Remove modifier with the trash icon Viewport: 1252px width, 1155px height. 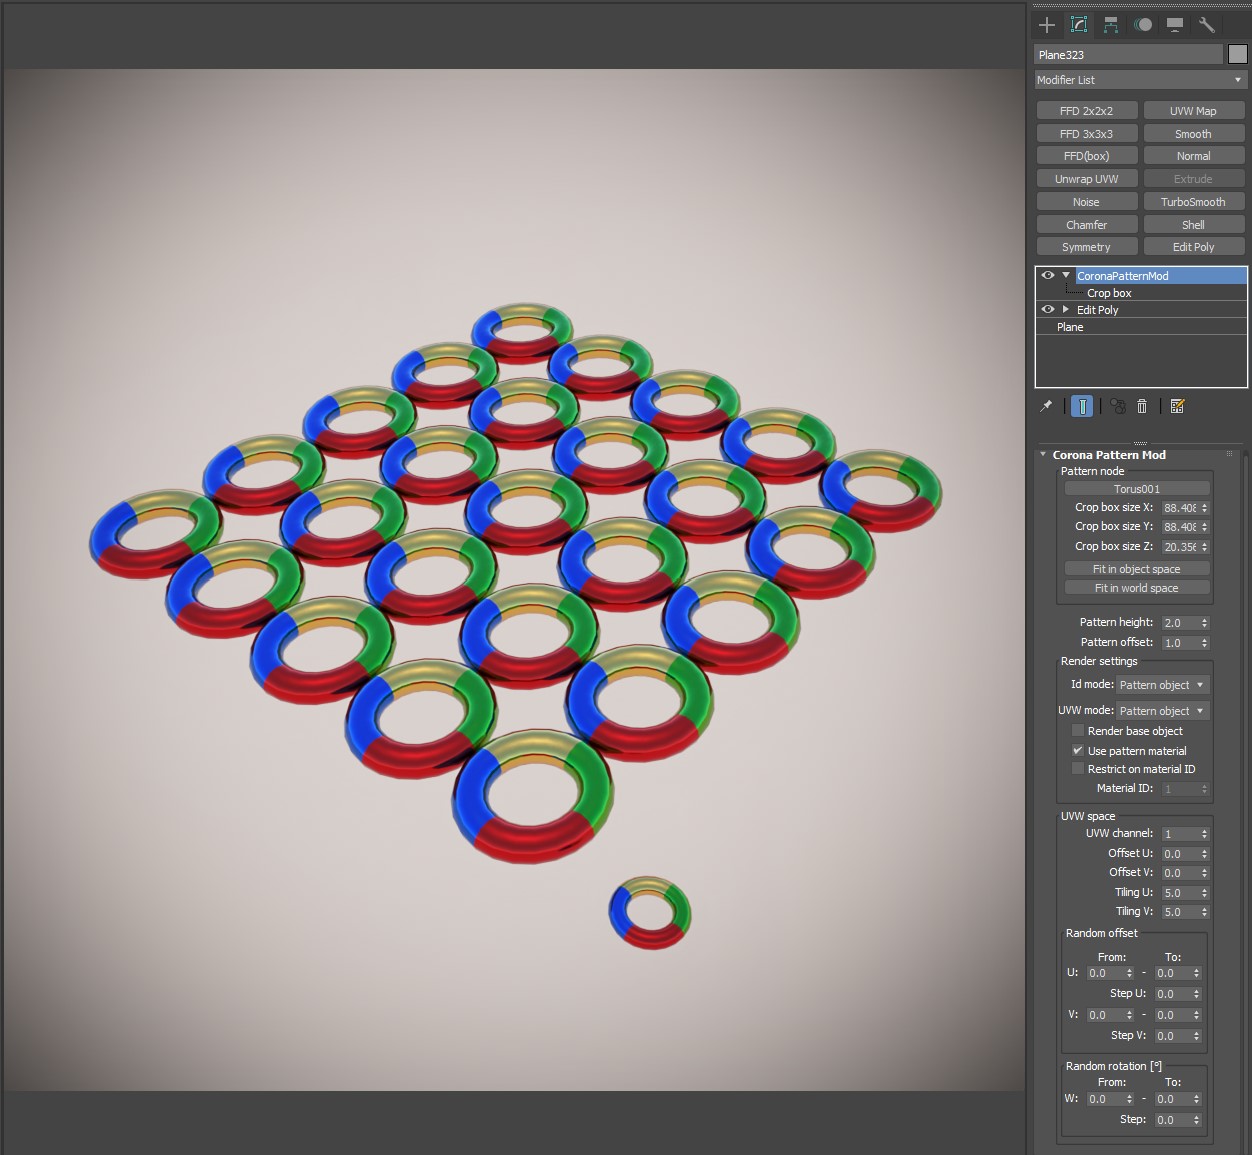[1142, 406]
